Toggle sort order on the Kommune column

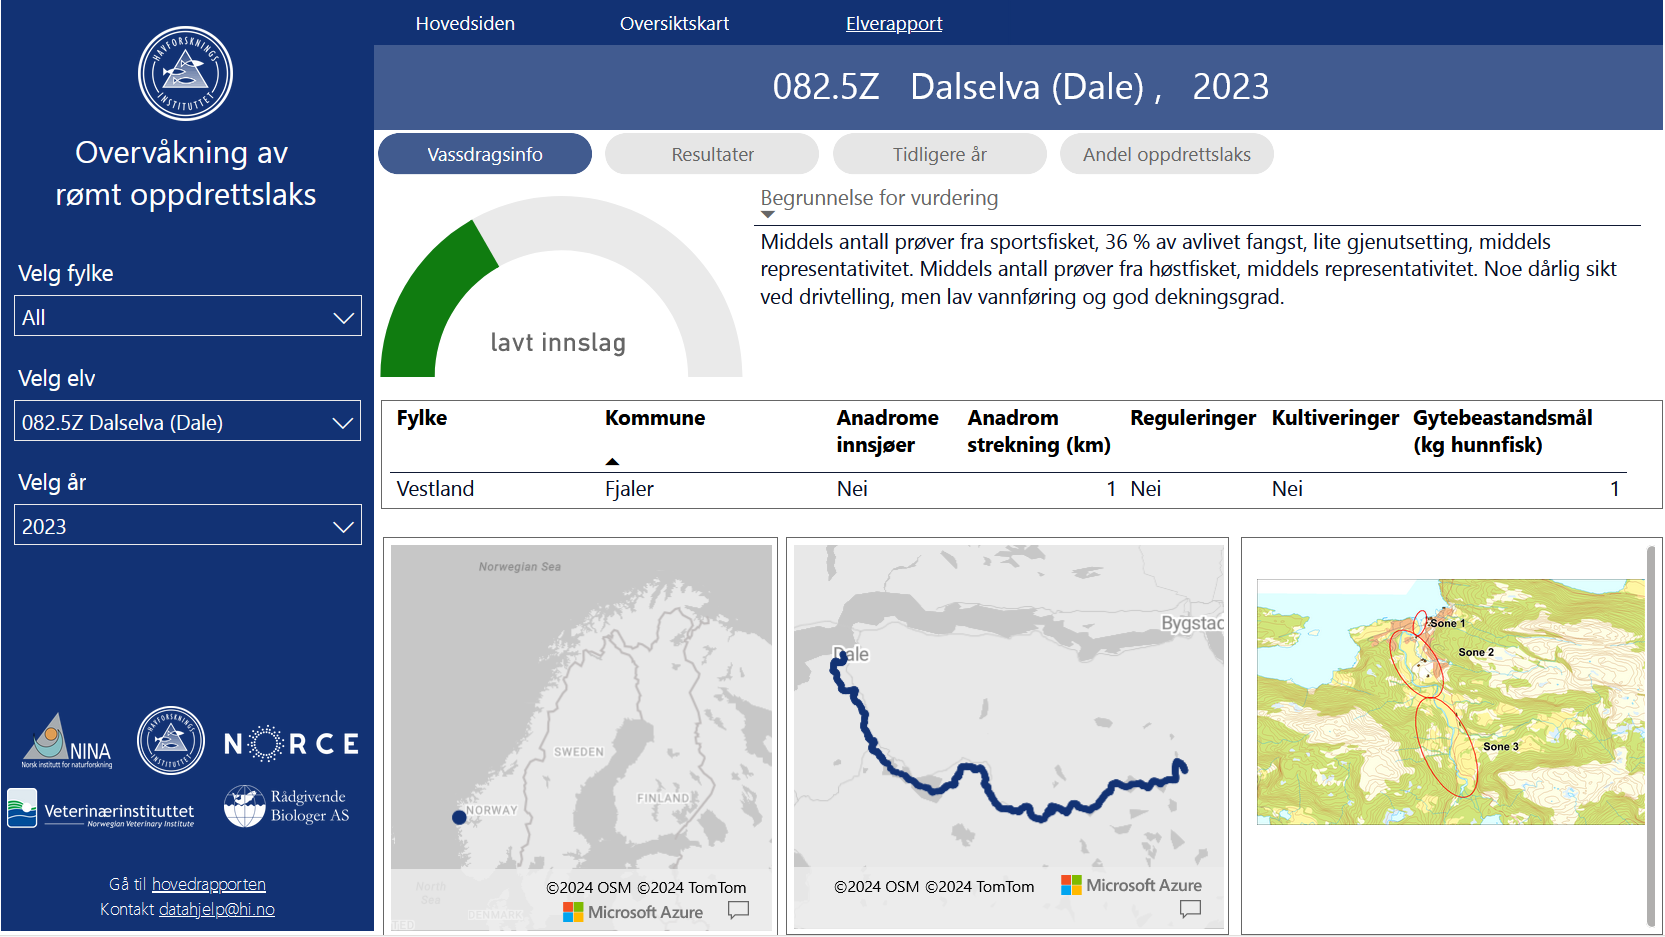[x=655, y=418]
